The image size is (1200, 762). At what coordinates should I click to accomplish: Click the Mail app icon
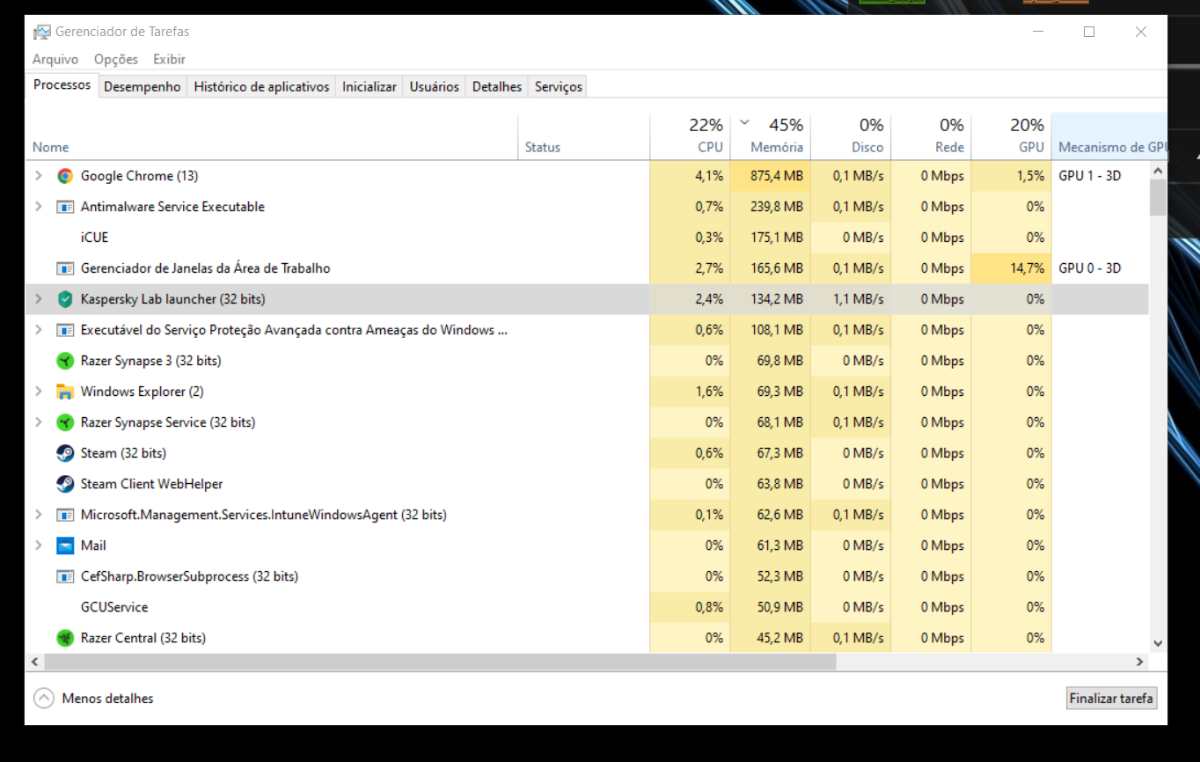pyautogui.click(x=65, y=546)
